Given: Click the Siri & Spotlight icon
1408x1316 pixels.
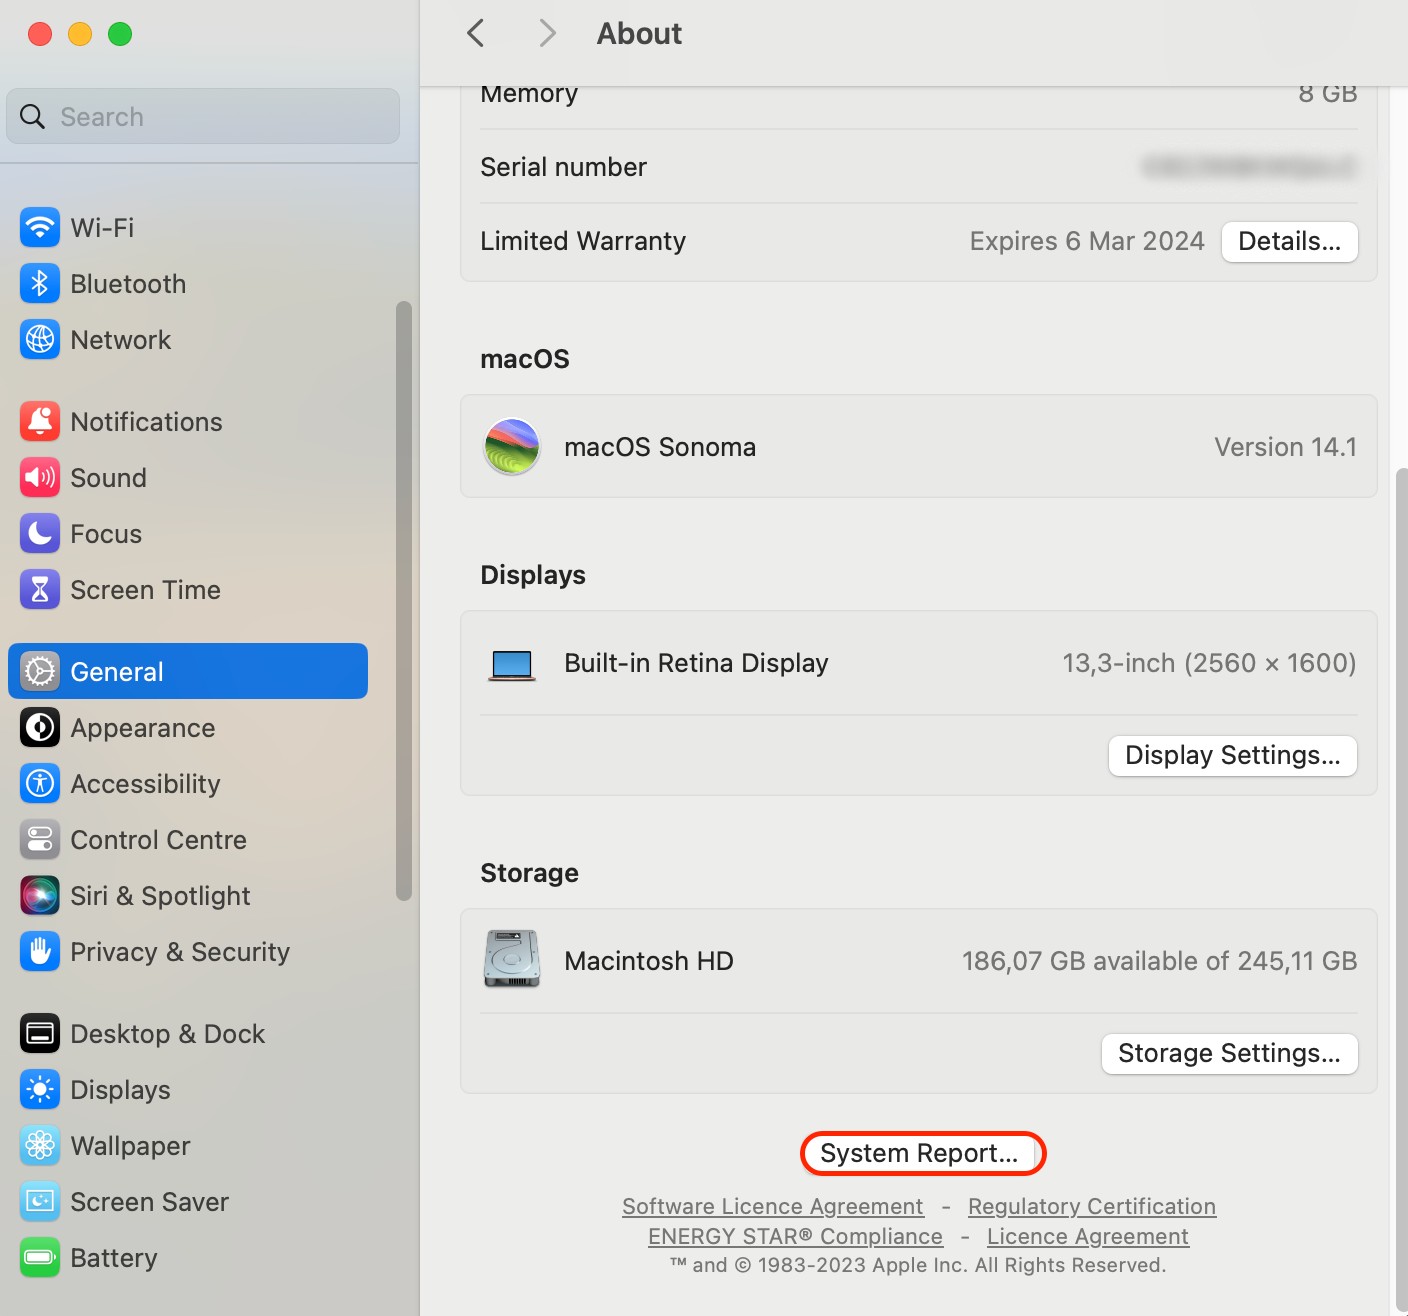Looking at the screenshot, I should click(x=40, y=896).
